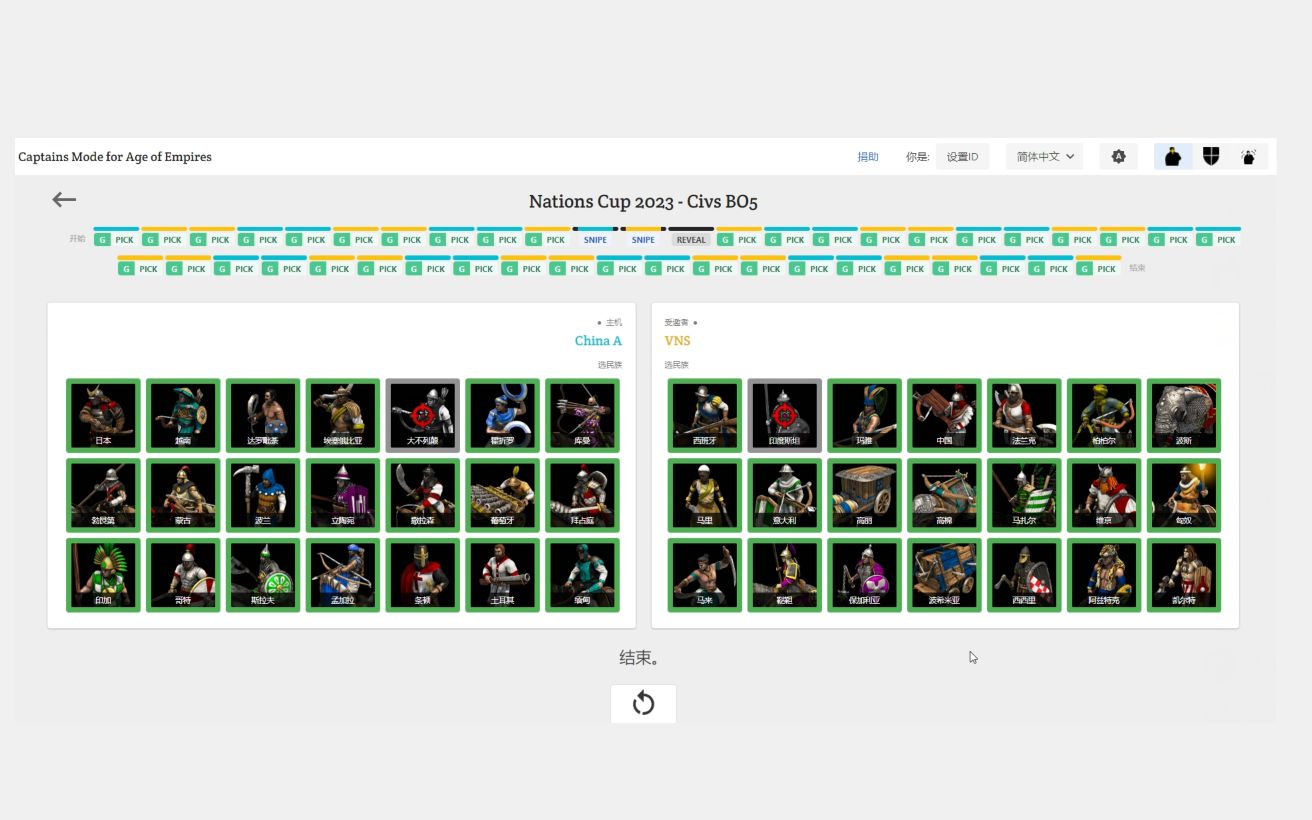Open the 简体中文 language dropdown
Image resolution: width=1312 pixels, height=820 pixels.
click(x=1045, y=157)
